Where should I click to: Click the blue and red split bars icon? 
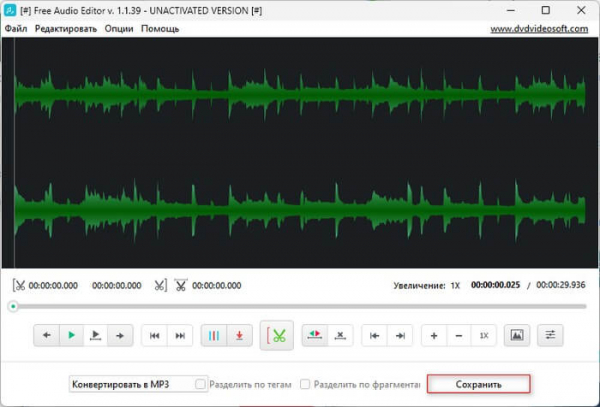click(214, 335)
